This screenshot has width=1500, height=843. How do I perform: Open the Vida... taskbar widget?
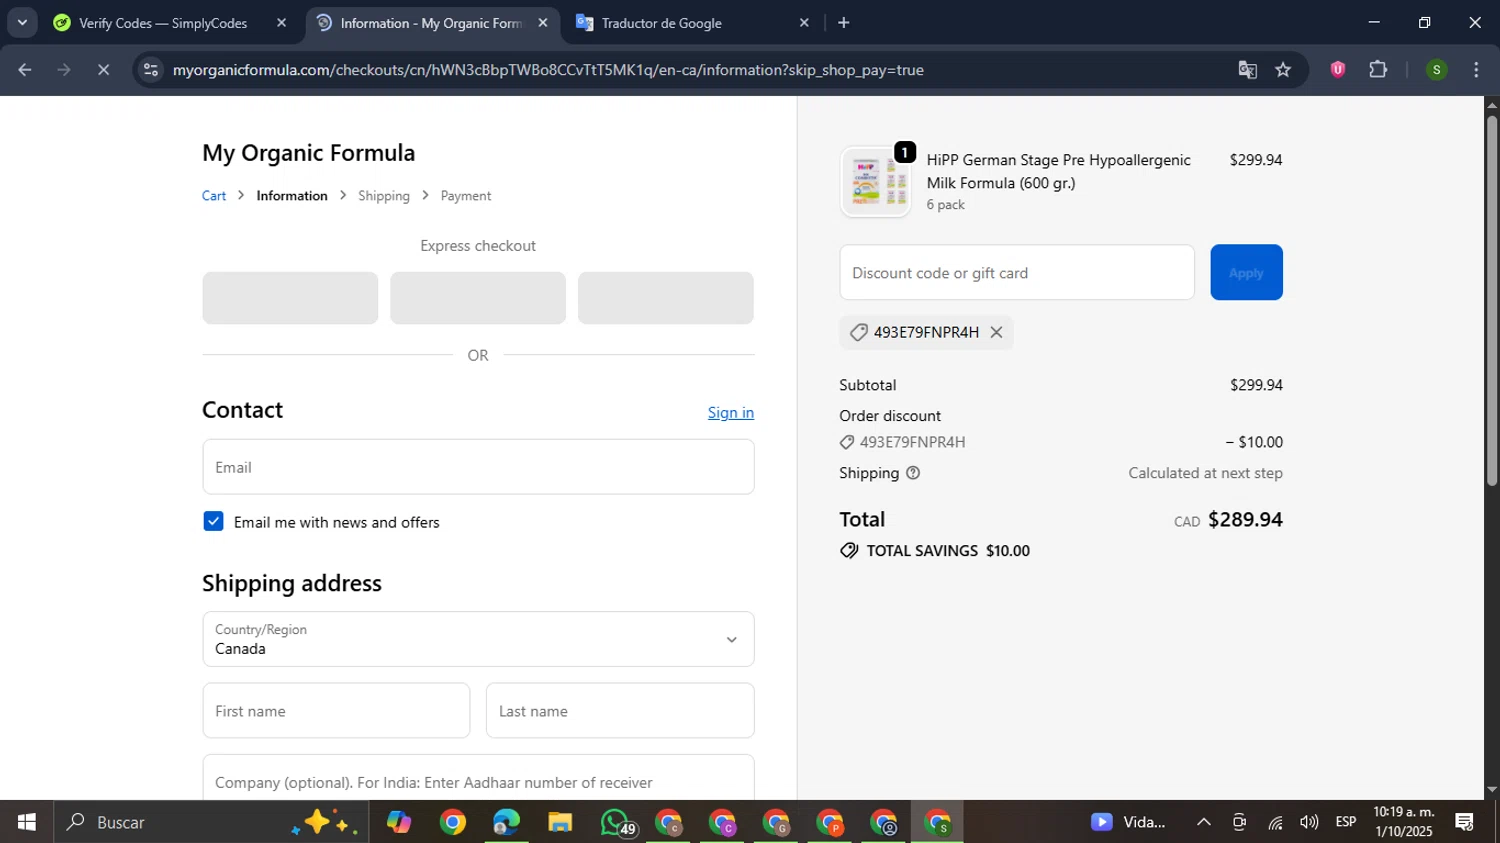pyautogui.click(x=1129, y=822)
